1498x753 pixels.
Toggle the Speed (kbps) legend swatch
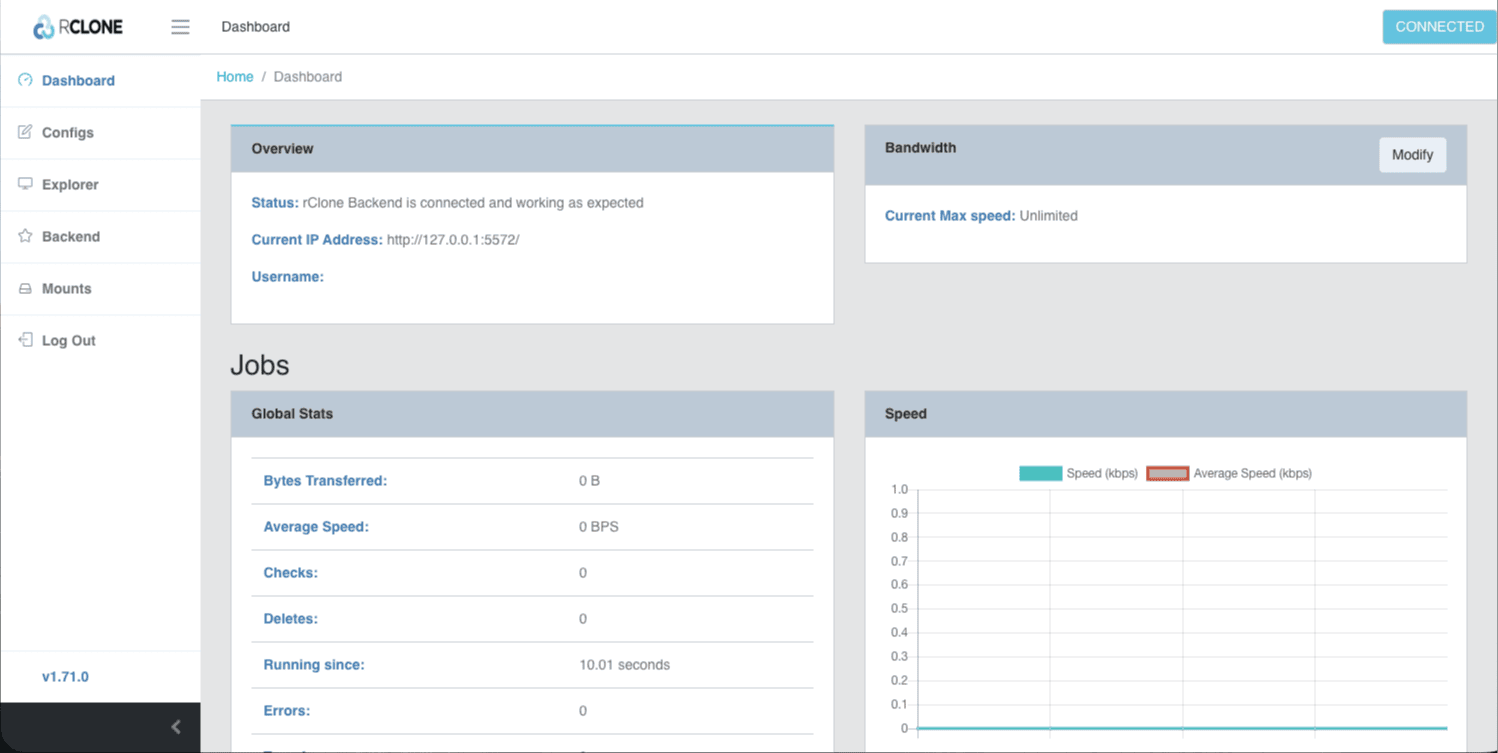click(1040, 473)
